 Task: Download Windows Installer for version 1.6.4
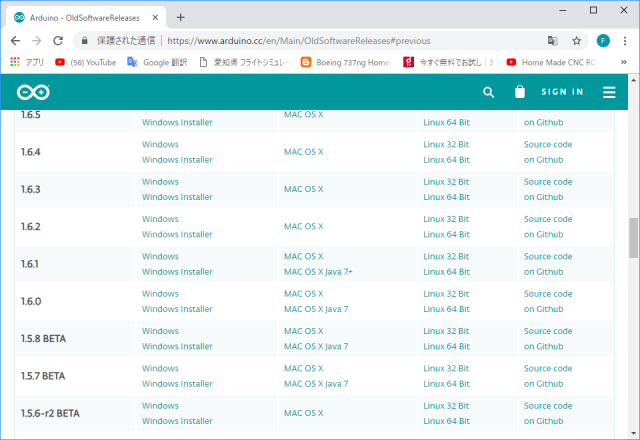(177, 160)
